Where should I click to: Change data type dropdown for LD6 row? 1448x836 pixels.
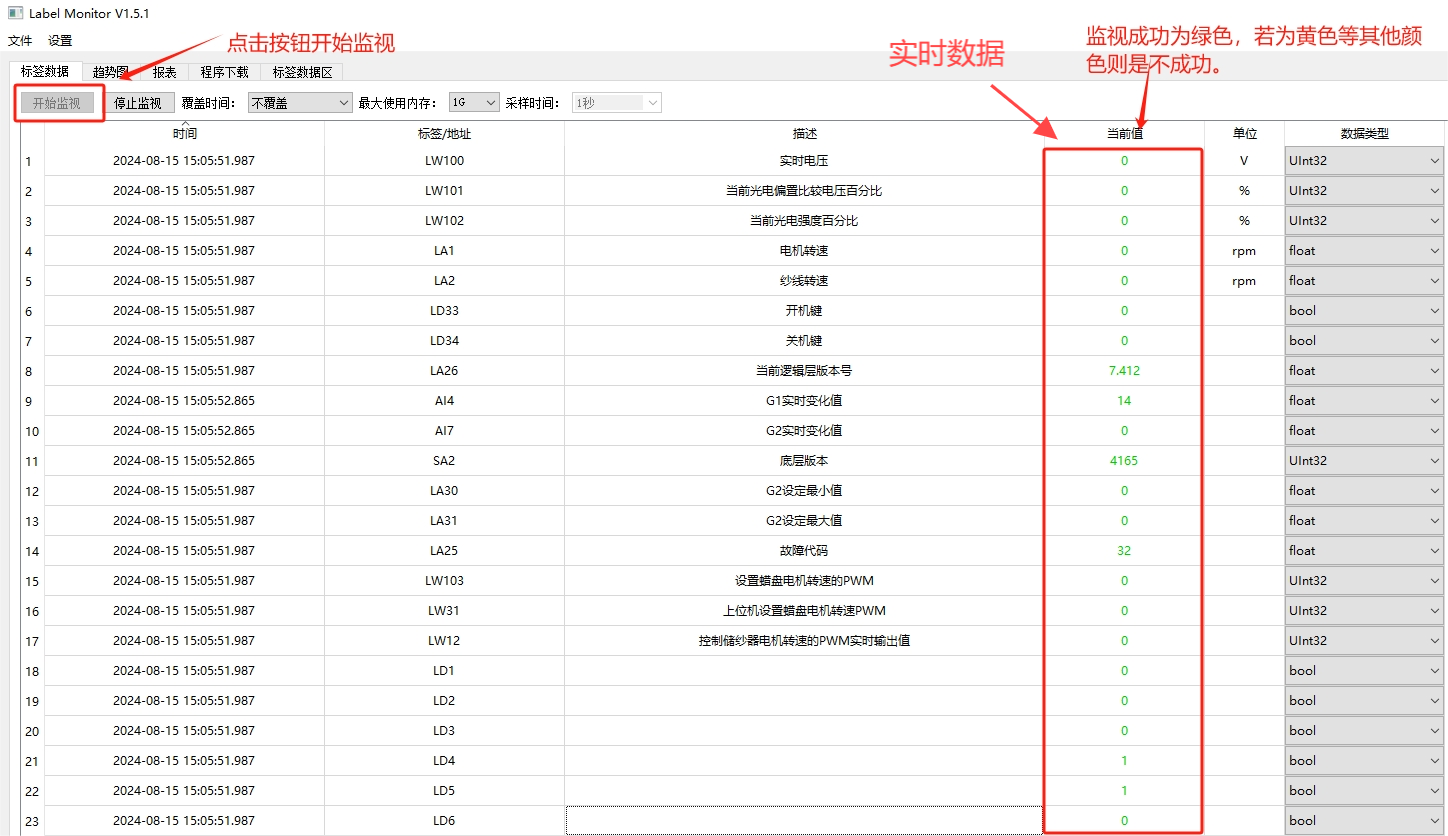click(x=1364, y=821)
